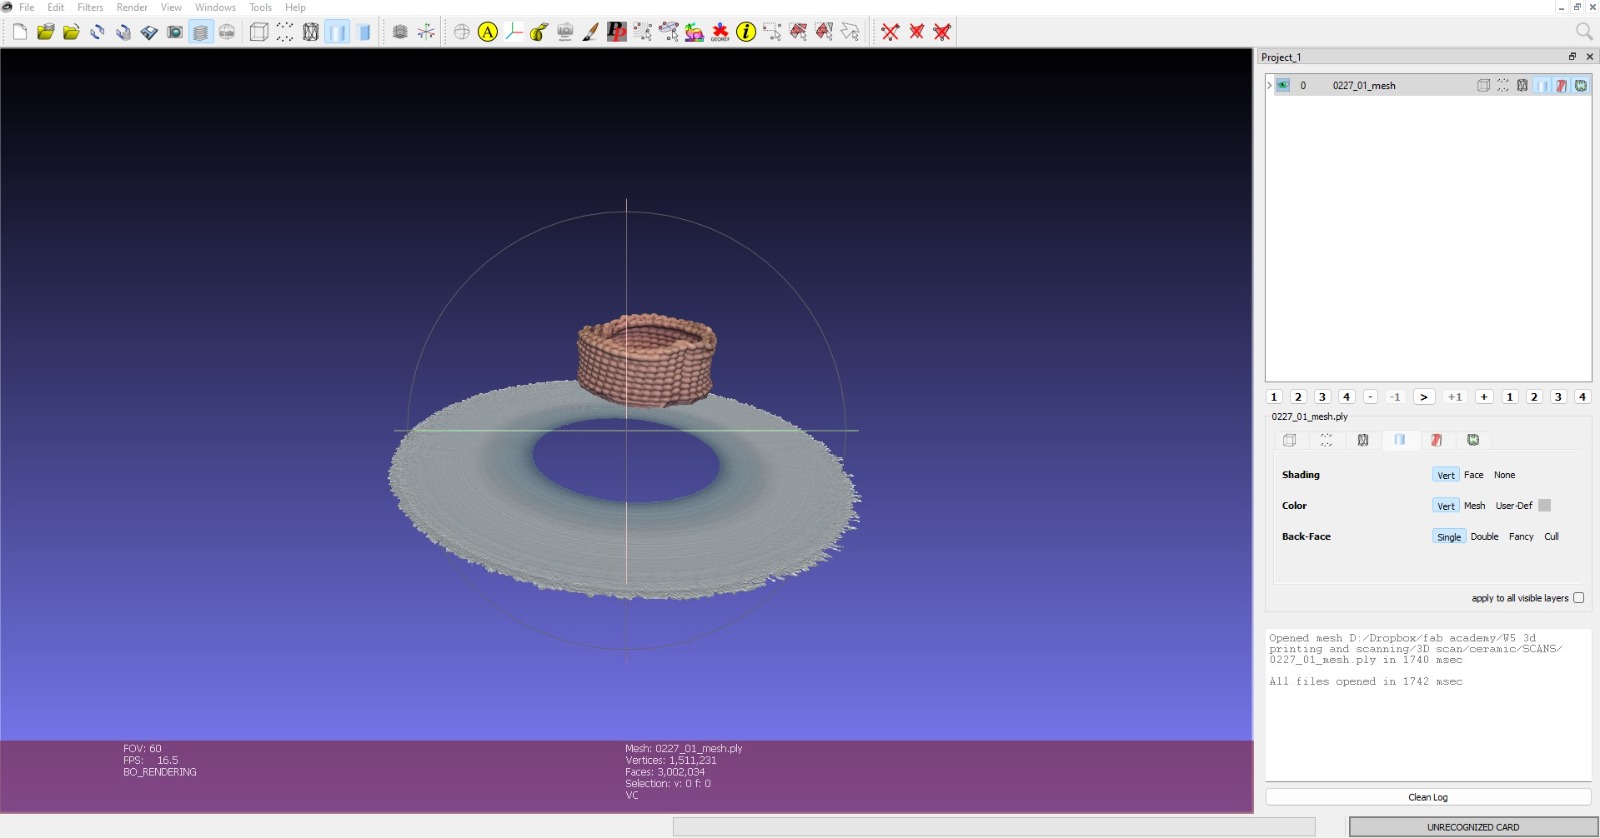
Task: Toggle points icon in 0227_01_mesh layer row
Action: click(x=1503, y=86)
